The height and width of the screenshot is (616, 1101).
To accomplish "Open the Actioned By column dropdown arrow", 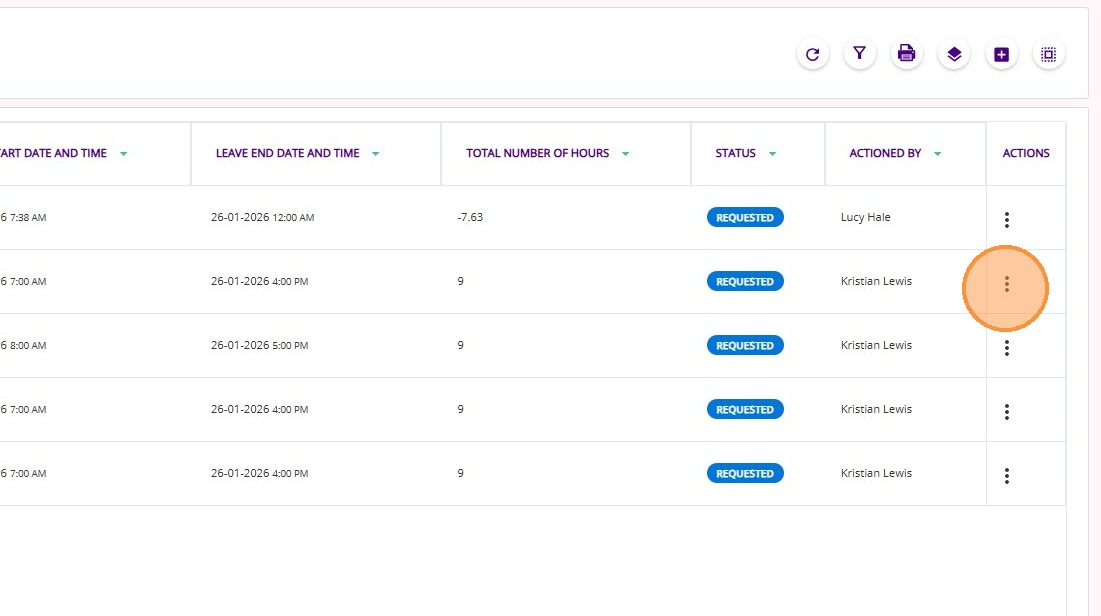I will (938, 154).
